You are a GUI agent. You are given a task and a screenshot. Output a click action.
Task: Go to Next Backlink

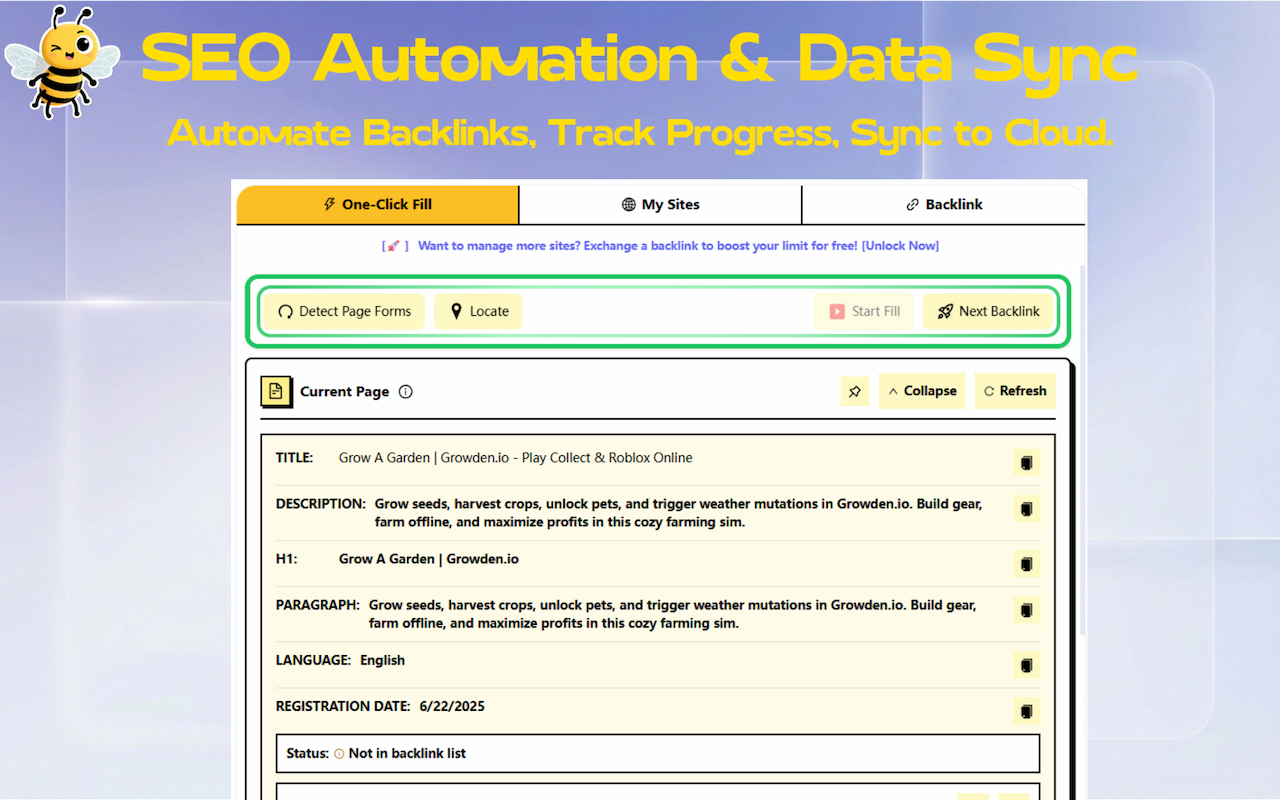988,311
